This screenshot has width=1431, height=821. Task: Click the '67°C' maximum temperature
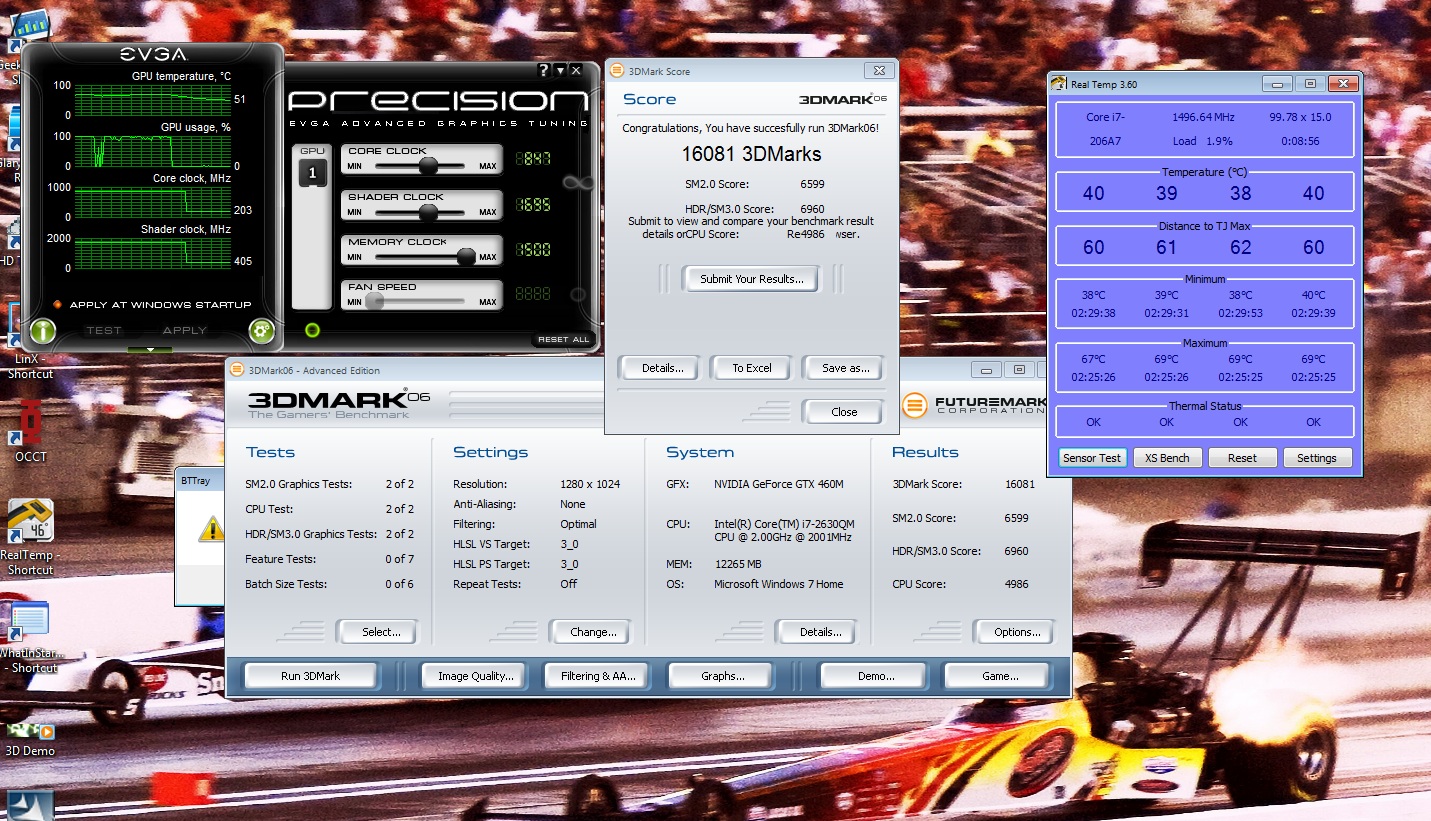point(1093,359)
